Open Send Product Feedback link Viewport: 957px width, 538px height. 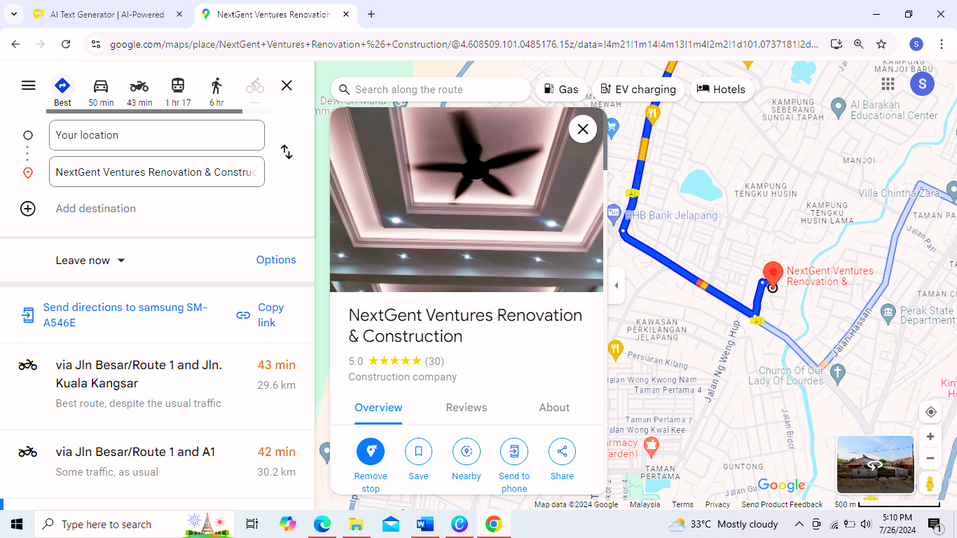tap(782, 504)
